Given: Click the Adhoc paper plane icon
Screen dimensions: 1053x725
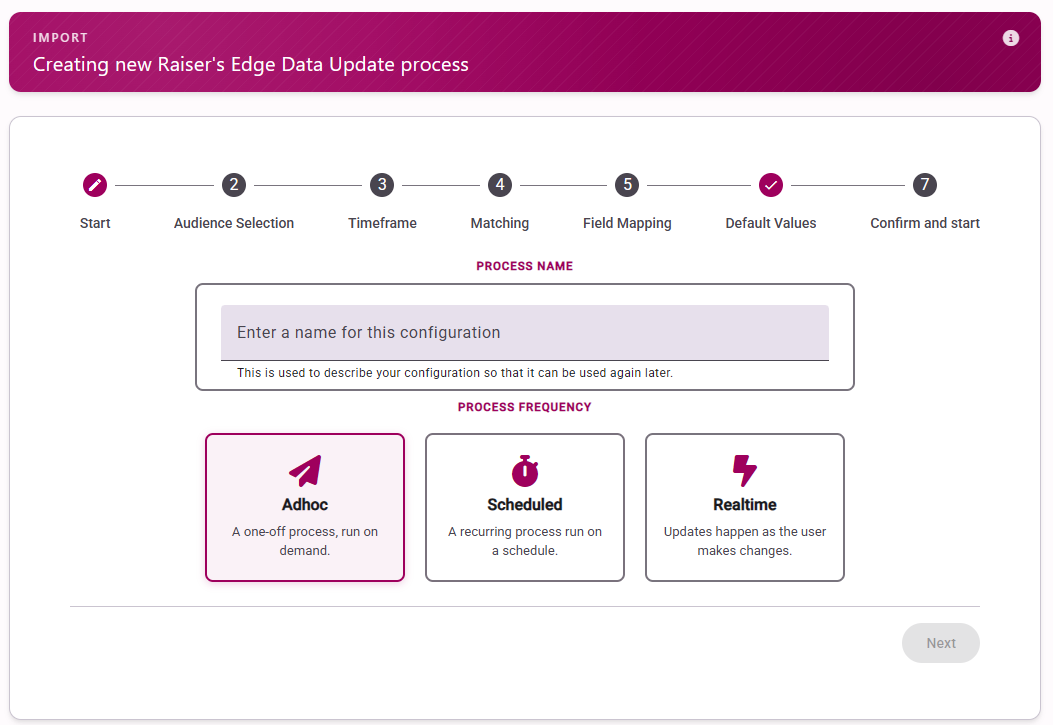Looking at the screenshot, I should point(305,471).
